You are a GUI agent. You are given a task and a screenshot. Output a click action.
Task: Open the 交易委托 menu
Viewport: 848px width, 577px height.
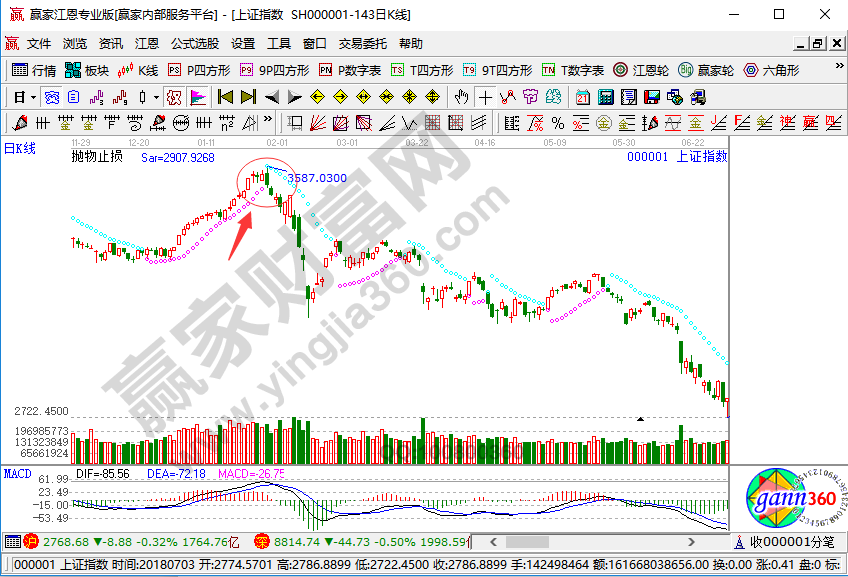click(x=364, y=44)
